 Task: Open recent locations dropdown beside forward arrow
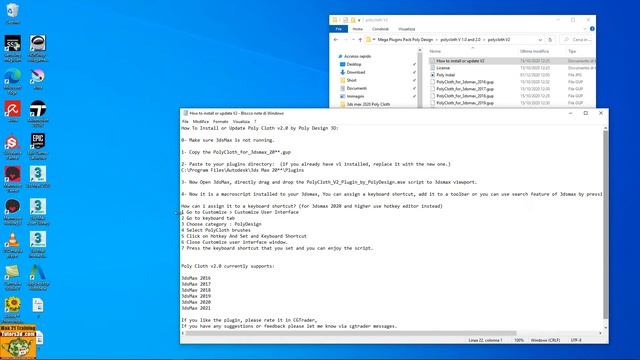[353, 40]
